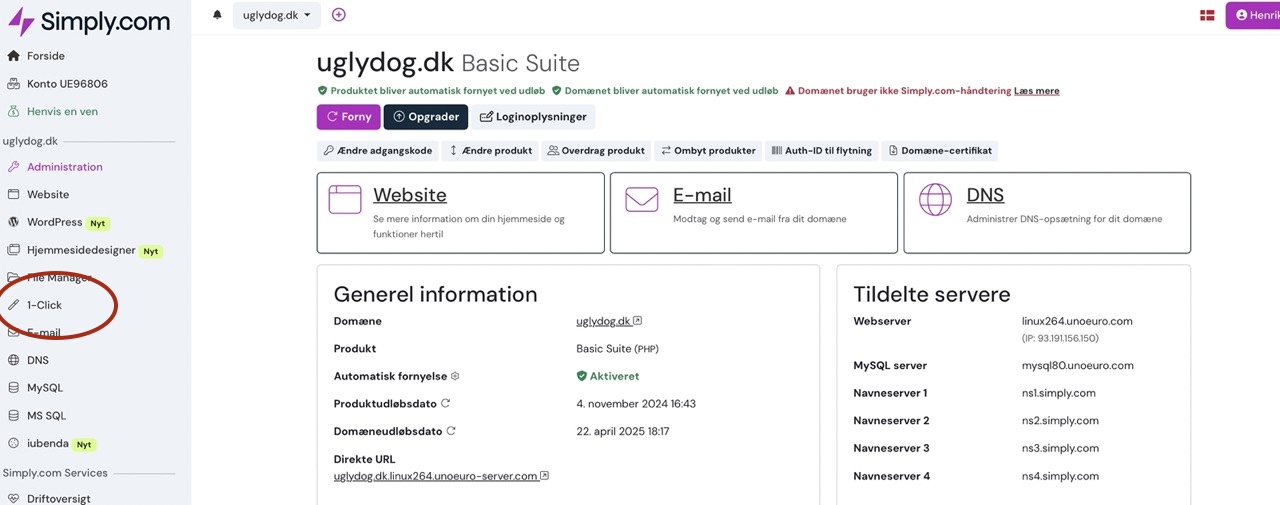
Task: Click the IP: 93.191.156.150 text
Action: point(1061,338)
